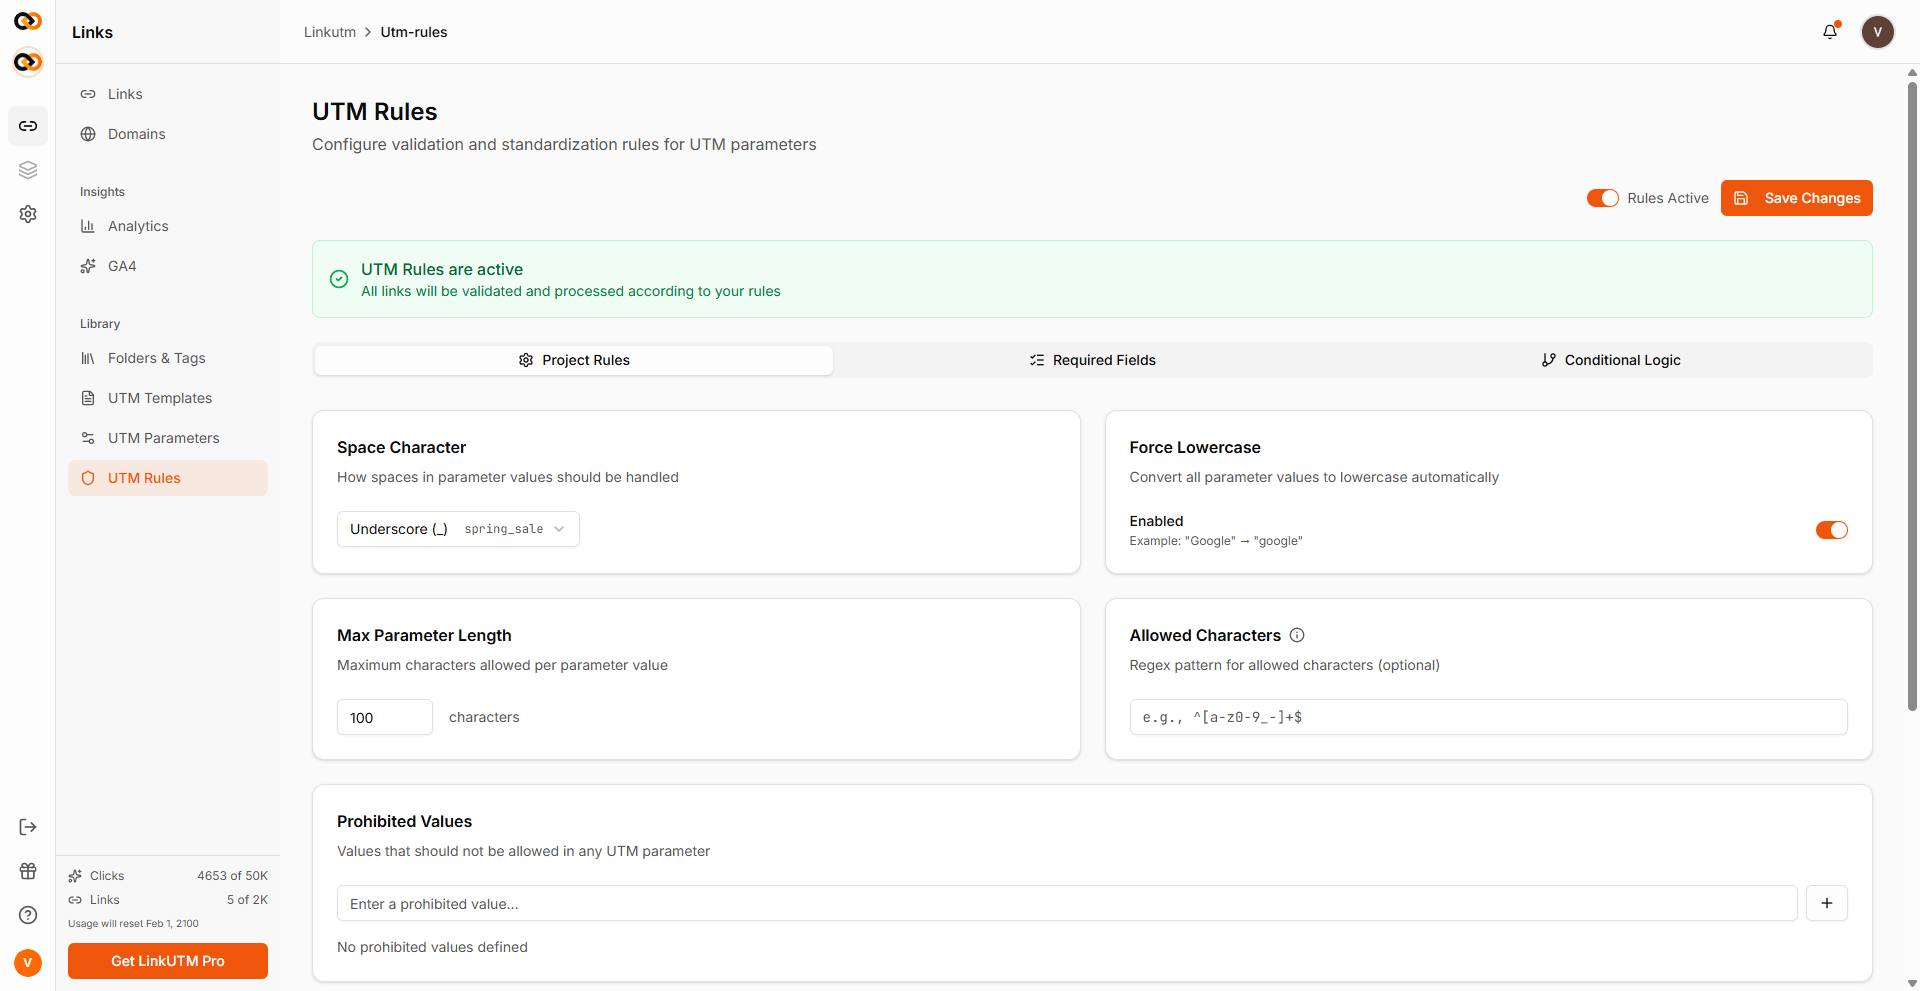The width and height of the screenshot is (1920, 991).
Task: Switch to Required Fields tab
Action: [1092, 360]
